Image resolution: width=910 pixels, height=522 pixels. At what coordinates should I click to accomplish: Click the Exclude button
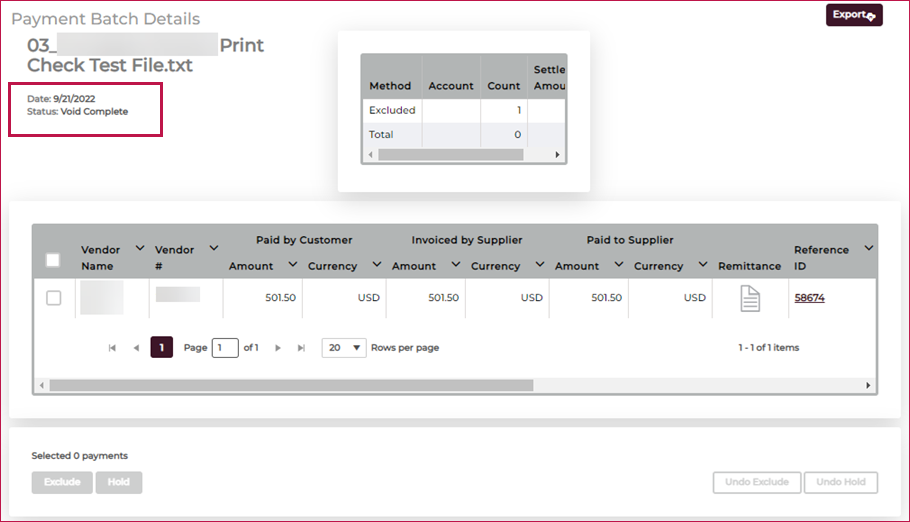(62, 482)
